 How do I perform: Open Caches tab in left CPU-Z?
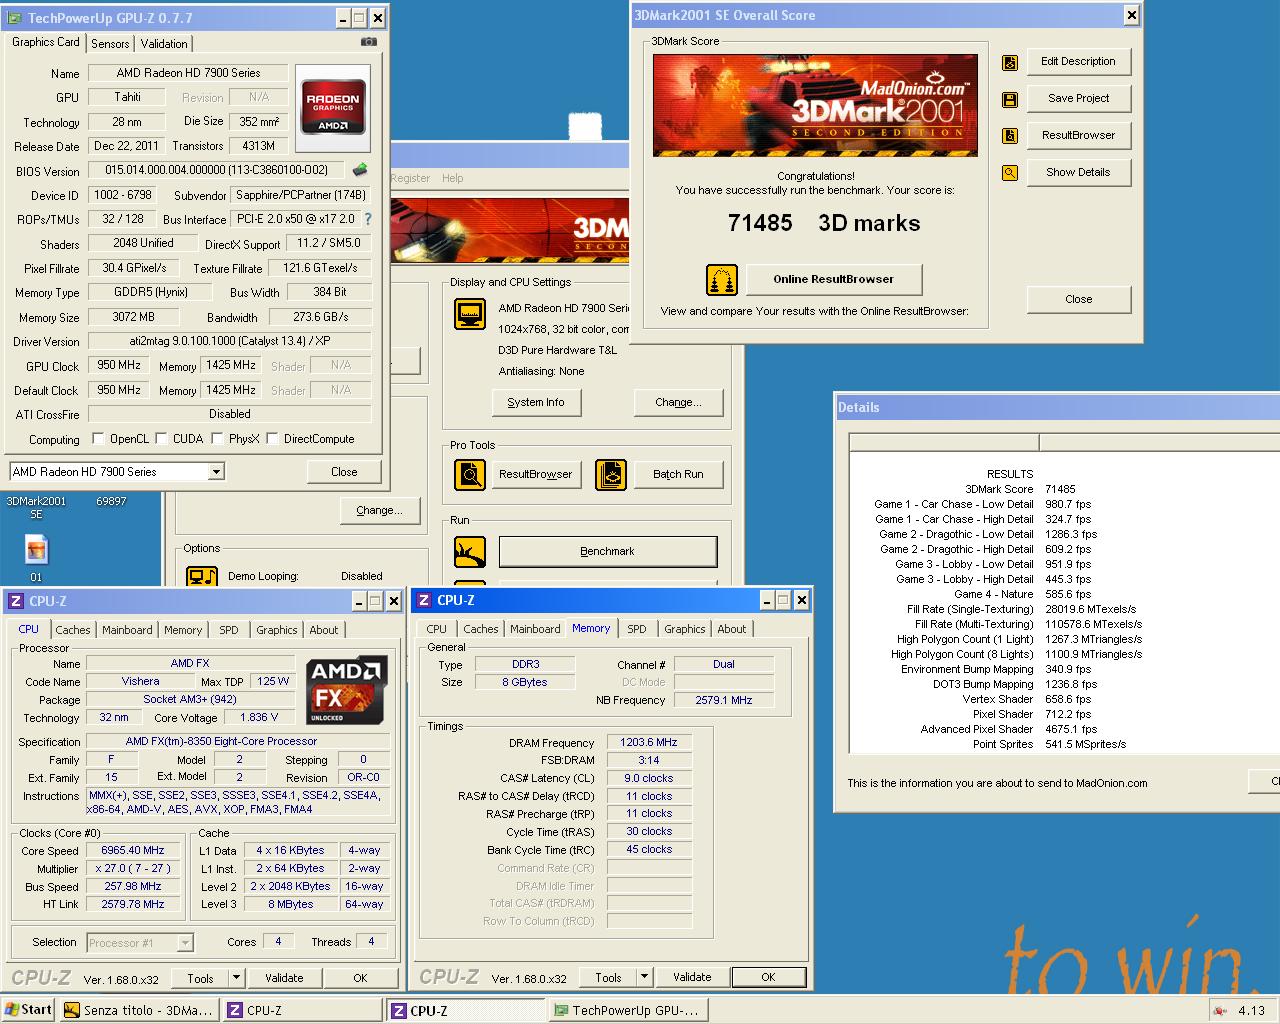click(73, 630)
